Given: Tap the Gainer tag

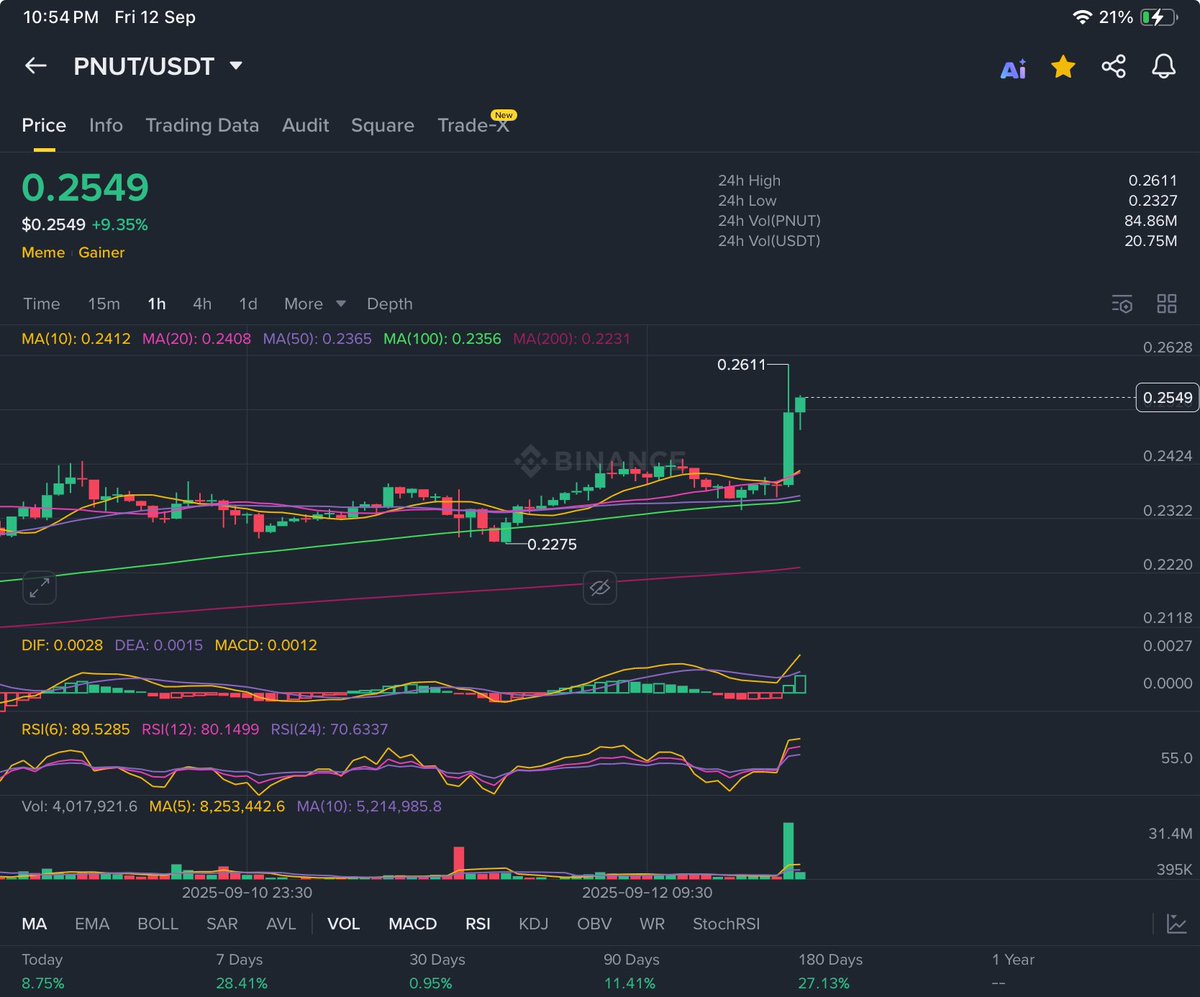Looking at the screenshot, I should (x=102, y=252).
